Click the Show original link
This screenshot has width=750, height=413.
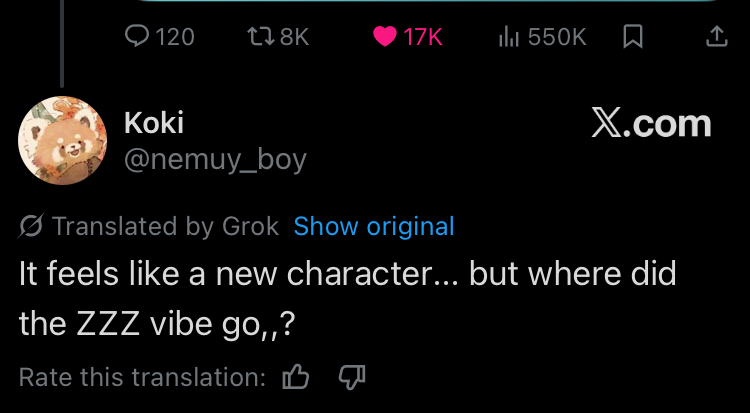374,227
